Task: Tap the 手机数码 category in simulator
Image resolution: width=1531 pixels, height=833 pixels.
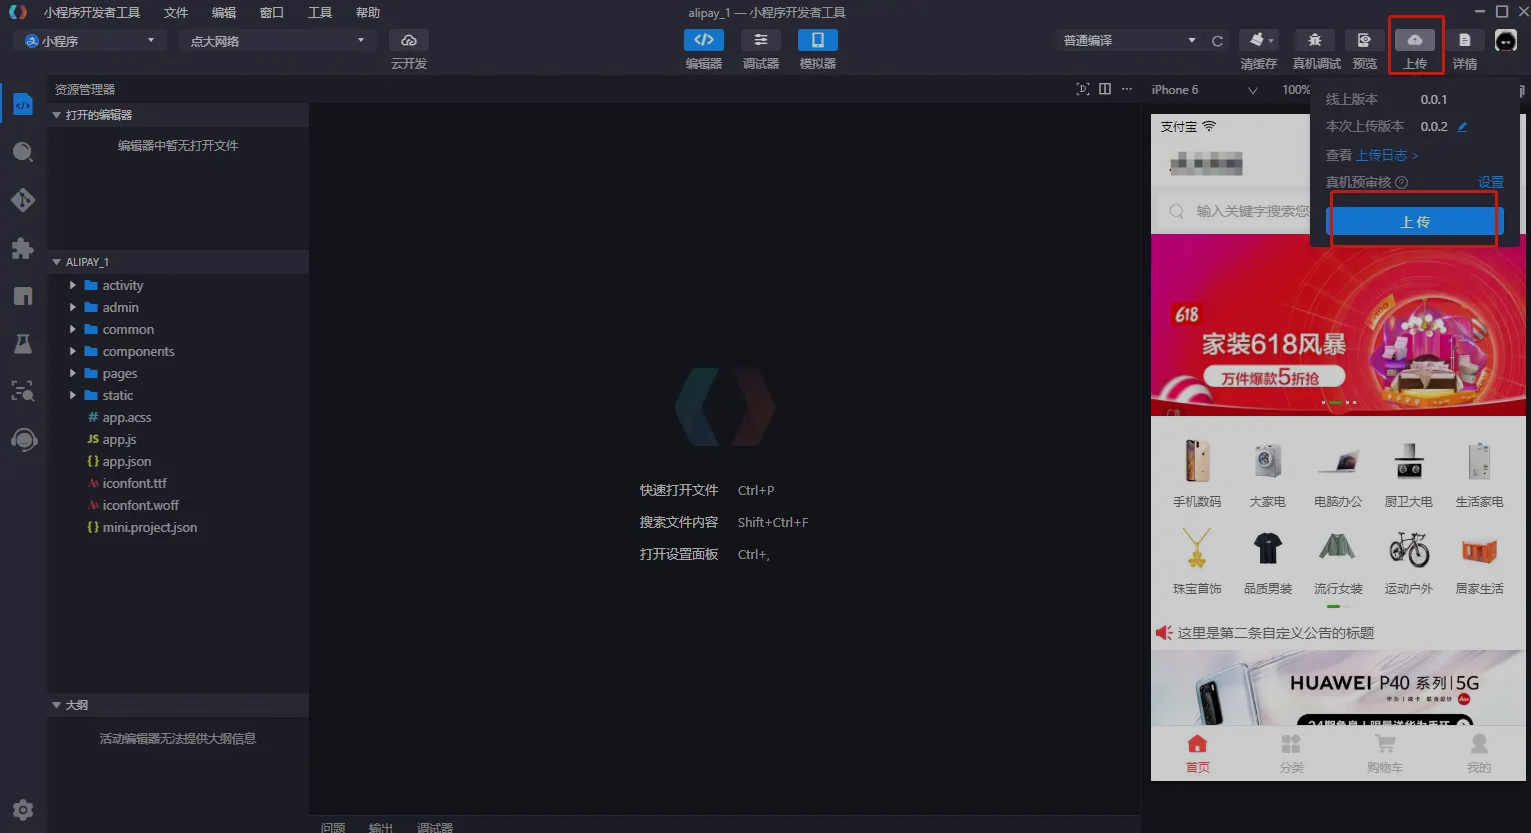Action: (x=1197, y=474)
